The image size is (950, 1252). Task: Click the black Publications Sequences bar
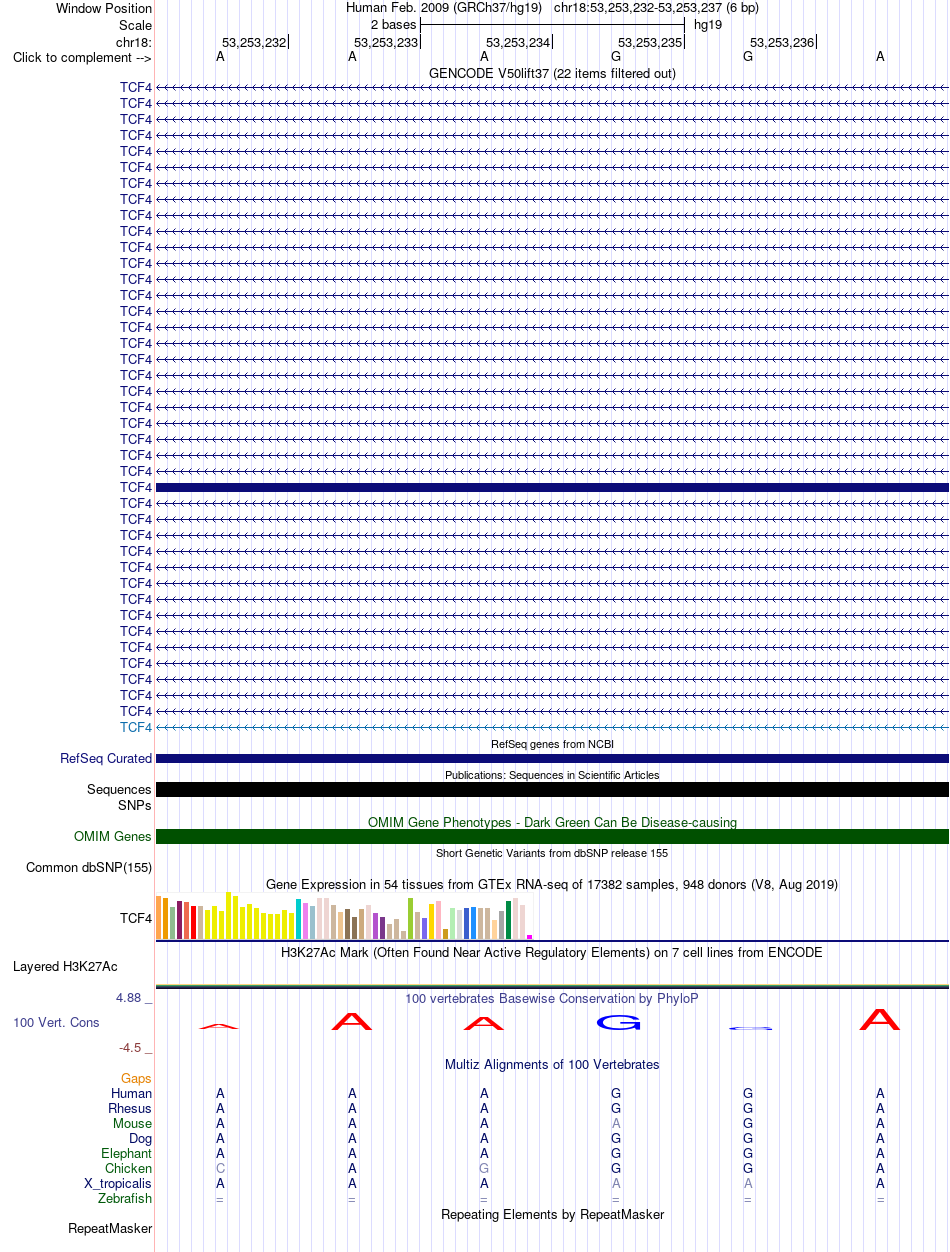pyautogui.click(x=552, y=790)
